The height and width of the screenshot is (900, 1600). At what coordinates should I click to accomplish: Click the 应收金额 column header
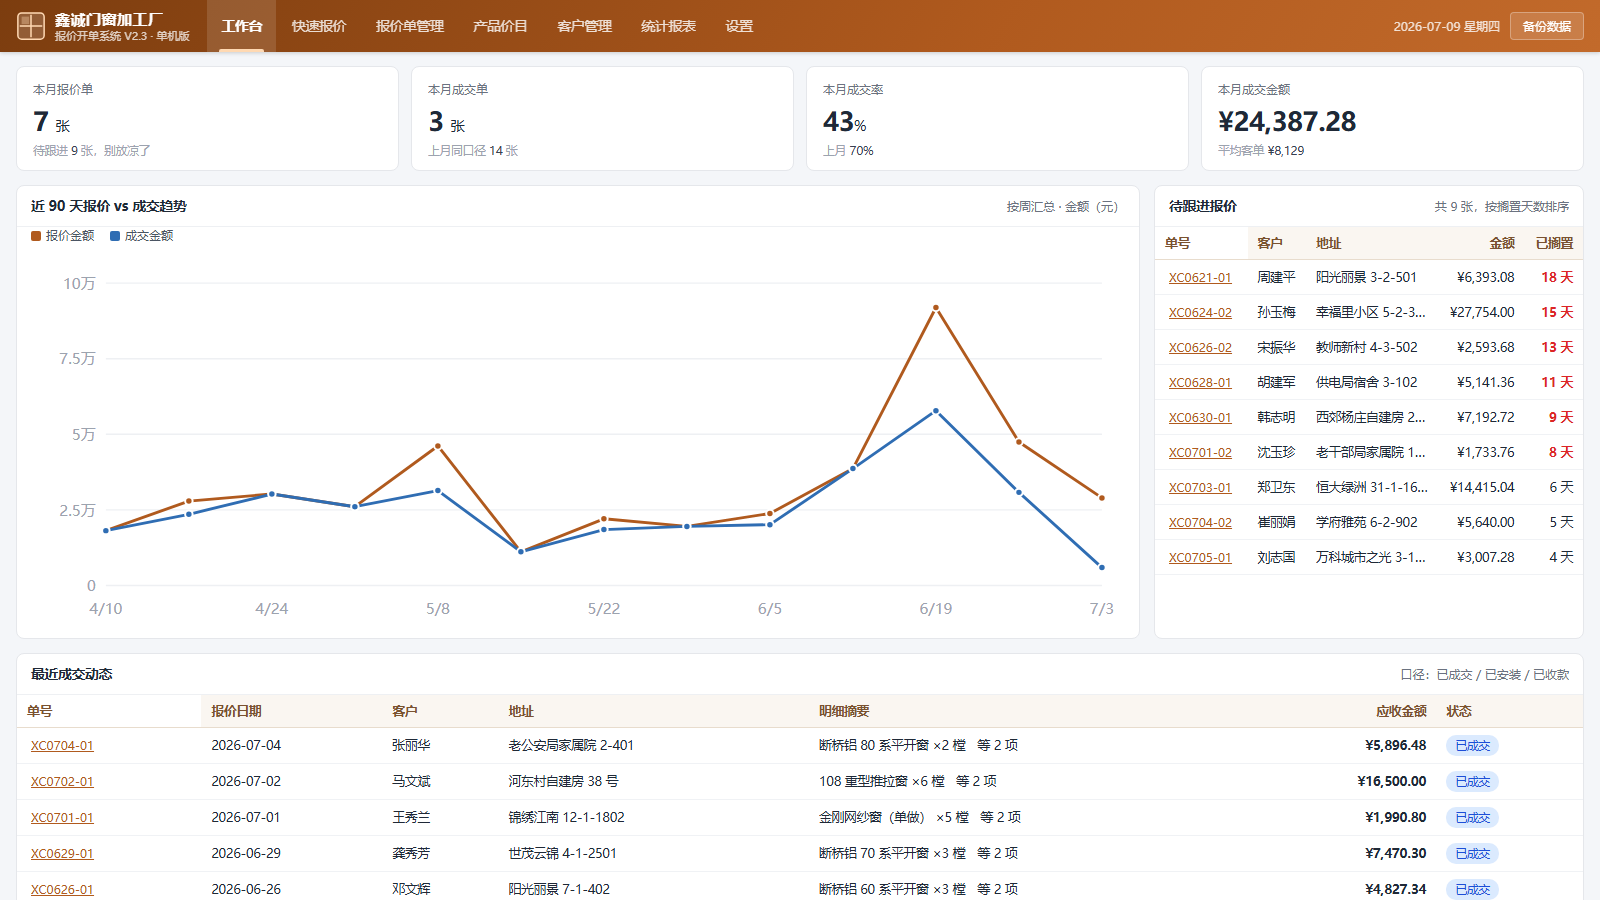point(1401,711)
